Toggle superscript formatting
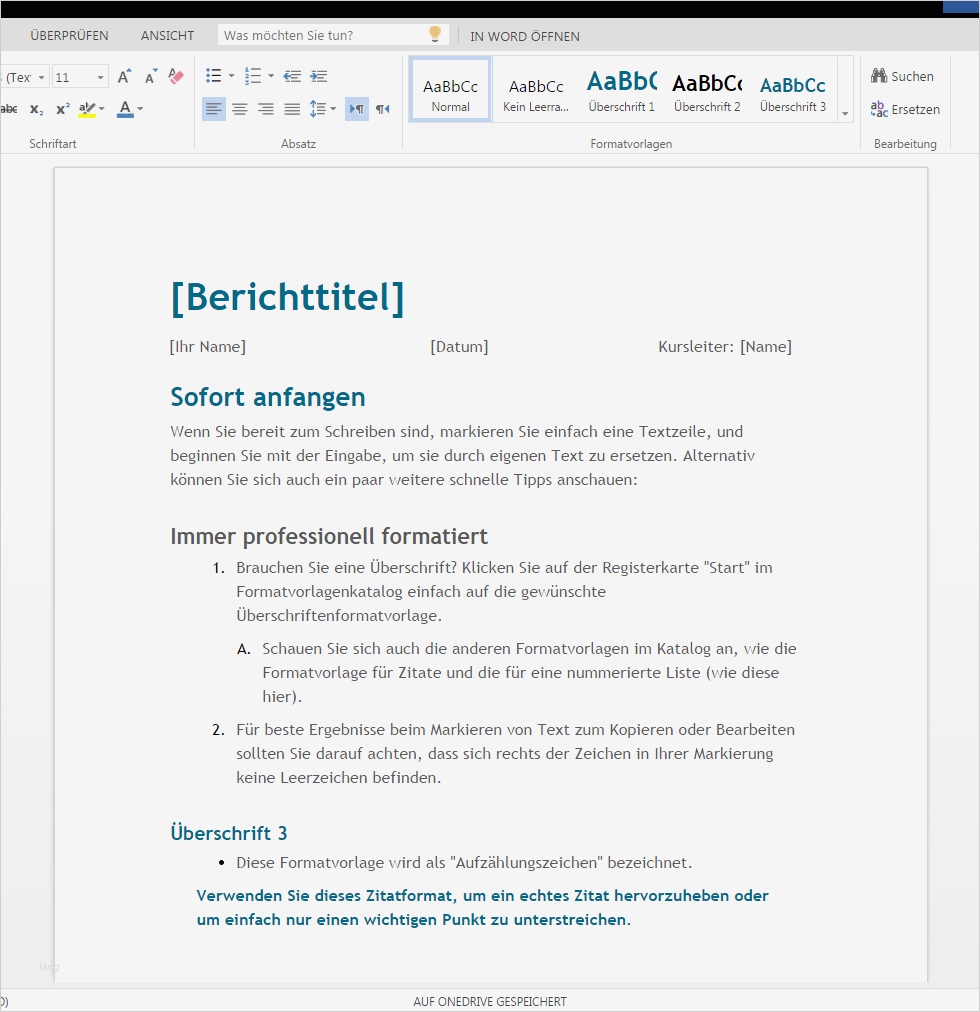This screenshot has width=980, height=1012. [x=62, y=109]
